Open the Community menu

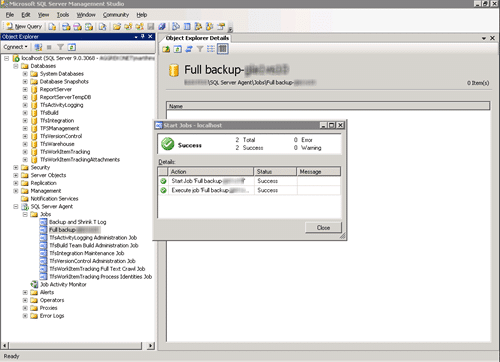[116, 15]
